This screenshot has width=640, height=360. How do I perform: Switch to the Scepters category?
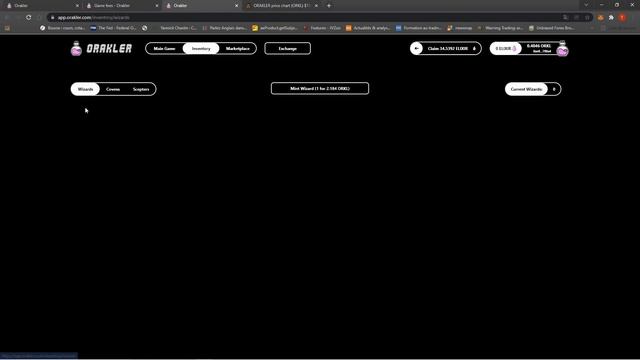[x=141, y=89]
